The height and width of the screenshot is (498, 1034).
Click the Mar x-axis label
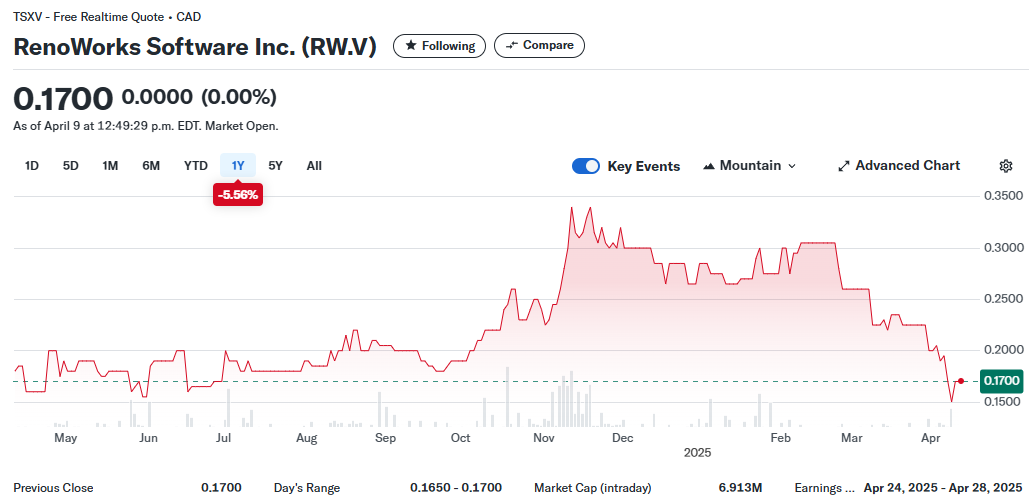[853, 438]
